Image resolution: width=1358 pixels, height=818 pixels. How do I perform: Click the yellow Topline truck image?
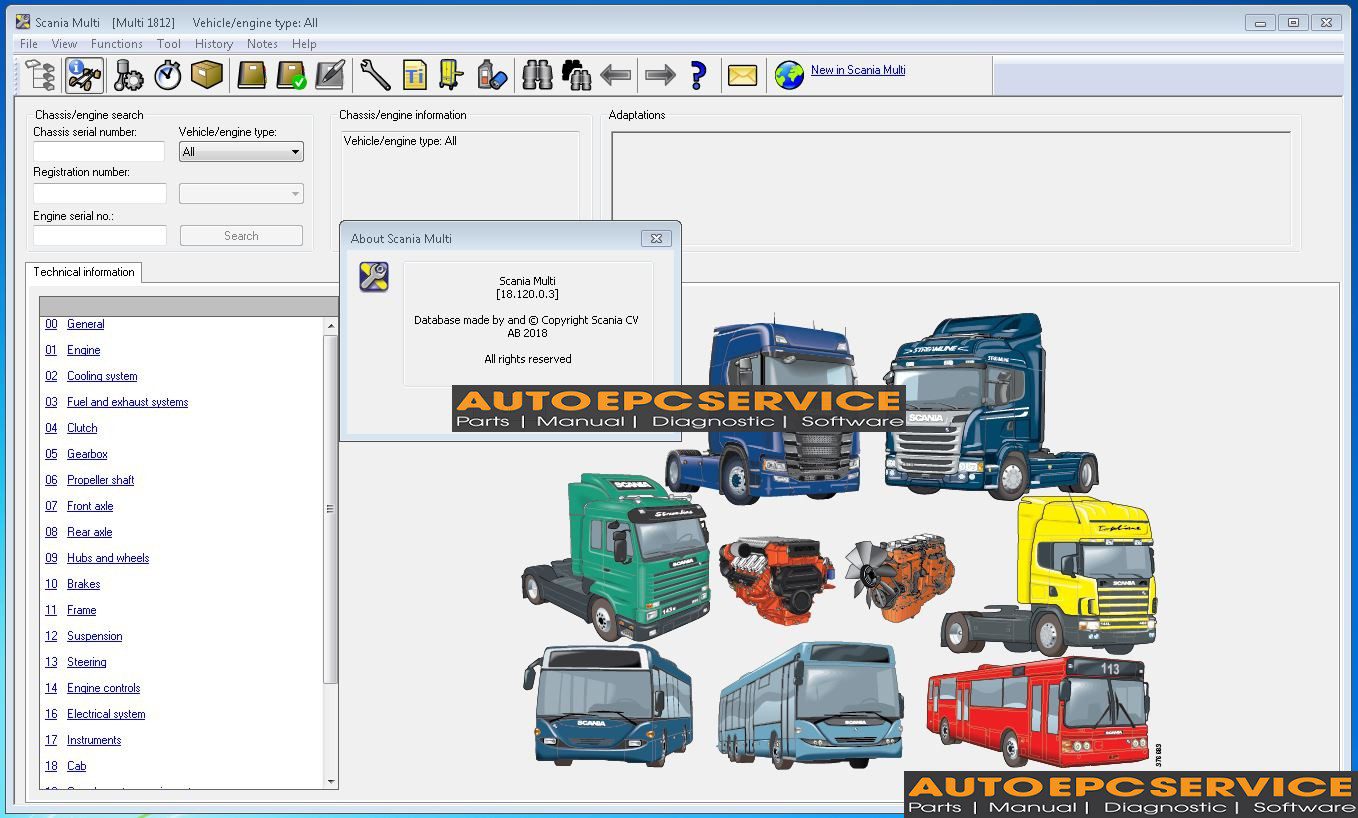(x=1049, y=576)
